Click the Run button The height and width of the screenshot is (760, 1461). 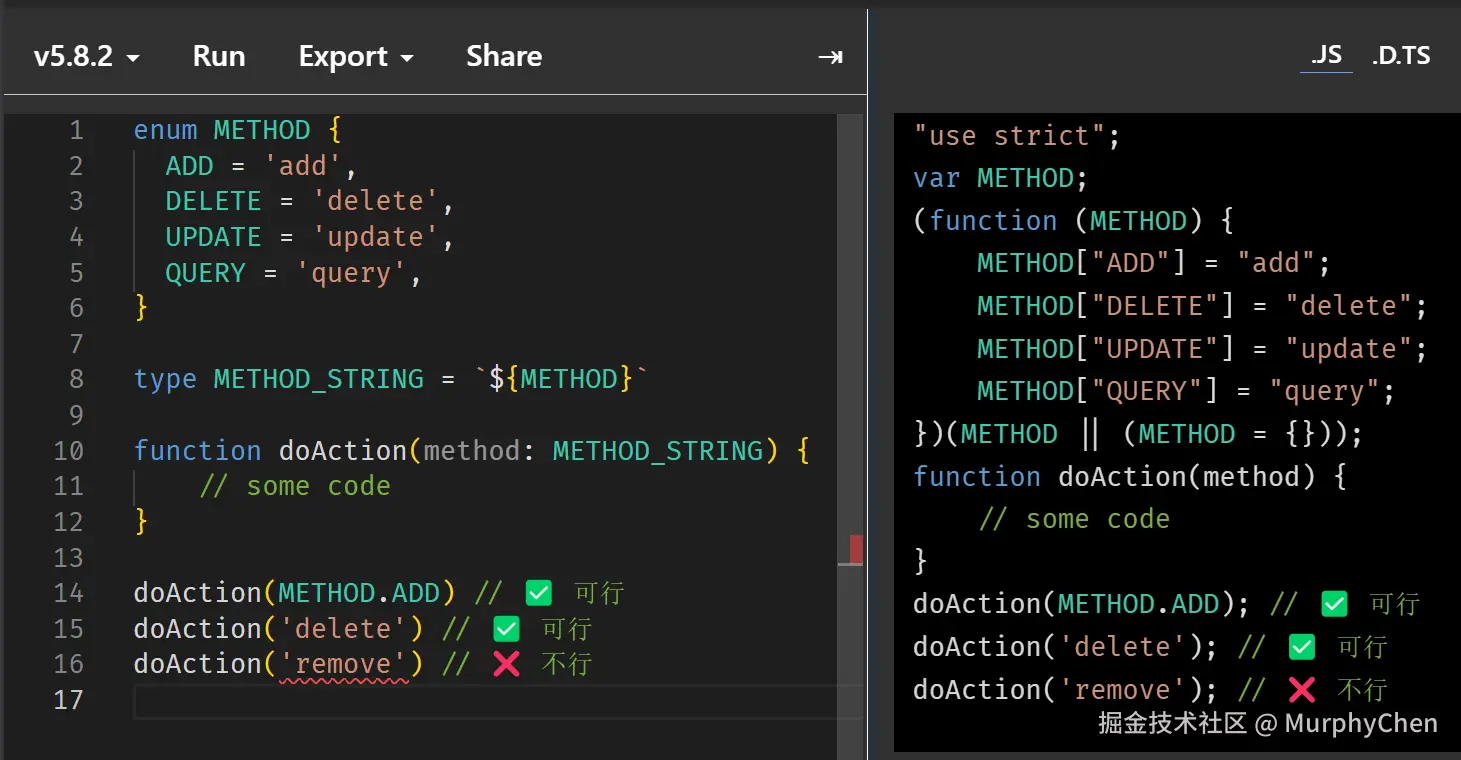(219, 56)
